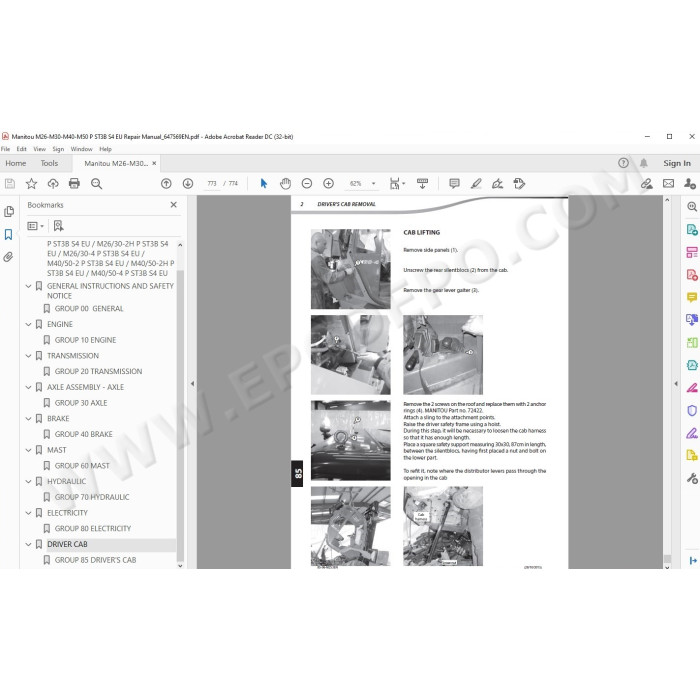Zoom out with minus icon
Screen dimensions: 700x700
coord(307,183)
